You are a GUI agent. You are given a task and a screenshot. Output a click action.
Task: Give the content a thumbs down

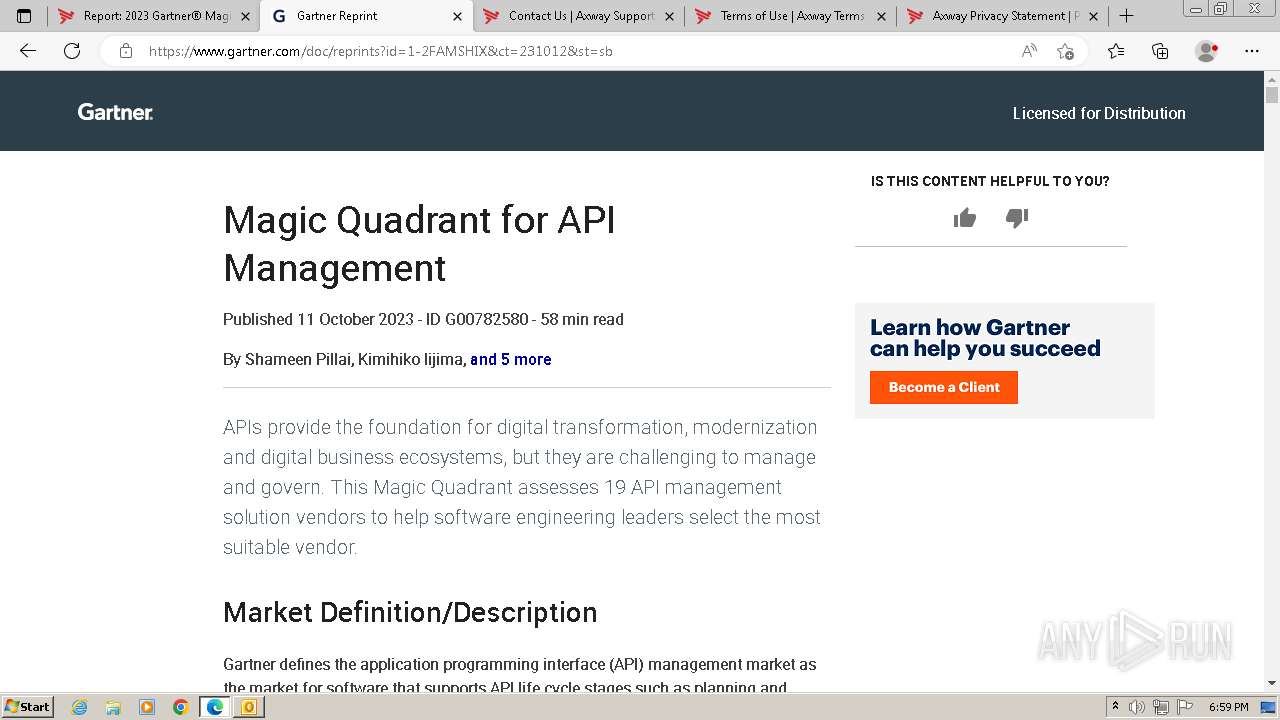point(1017,218)
